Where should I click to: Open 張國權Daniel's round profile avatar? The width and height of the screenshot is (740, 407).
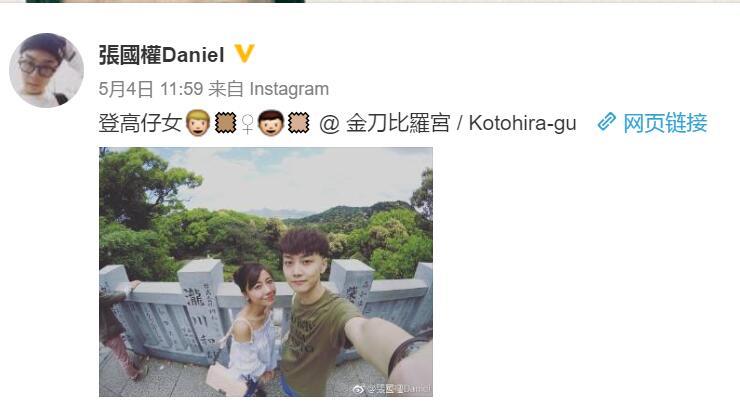pos(46,71)
